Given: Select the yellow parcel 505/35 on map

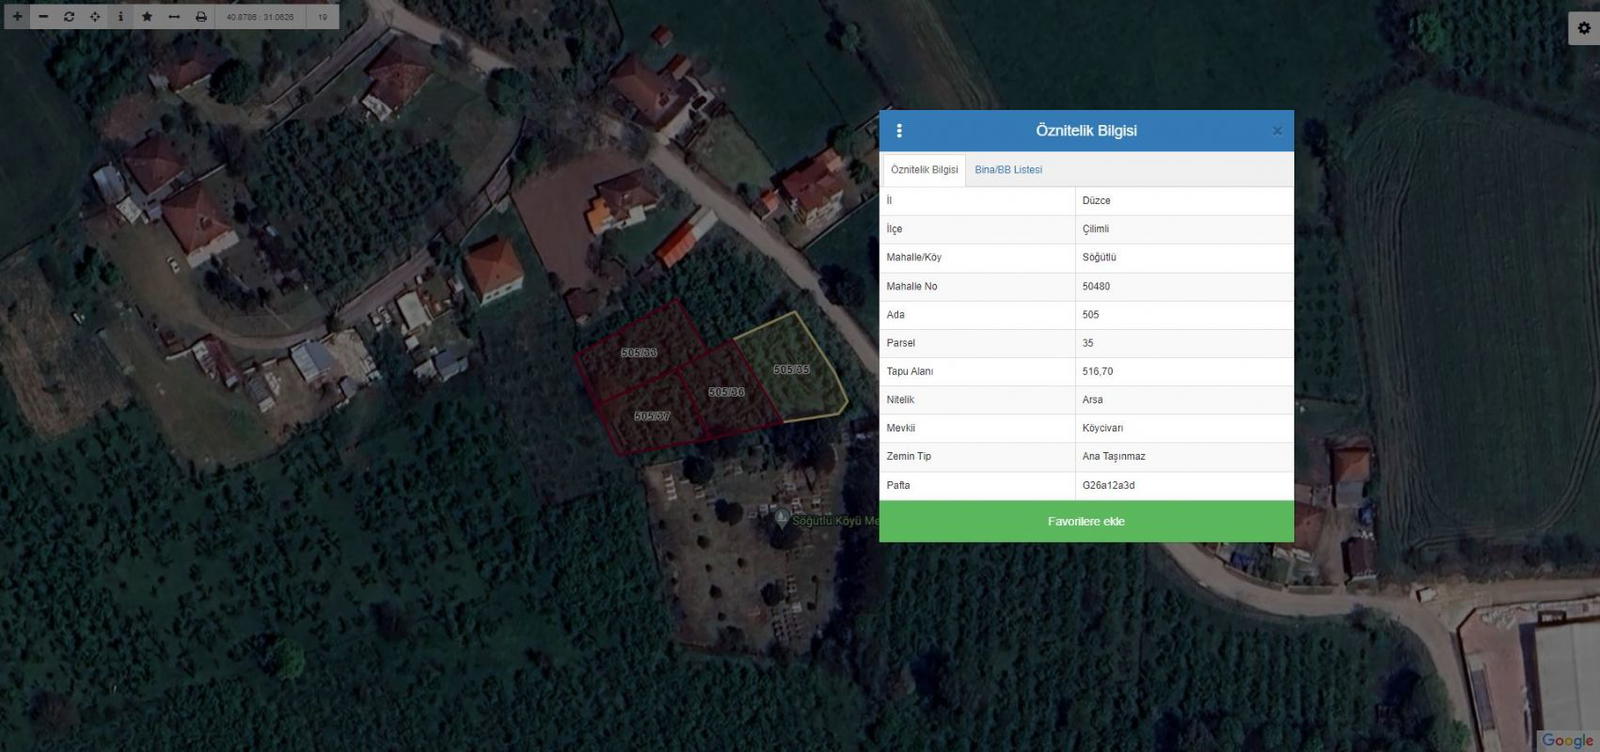Looking at the screenshot, I should coord(791,370).
